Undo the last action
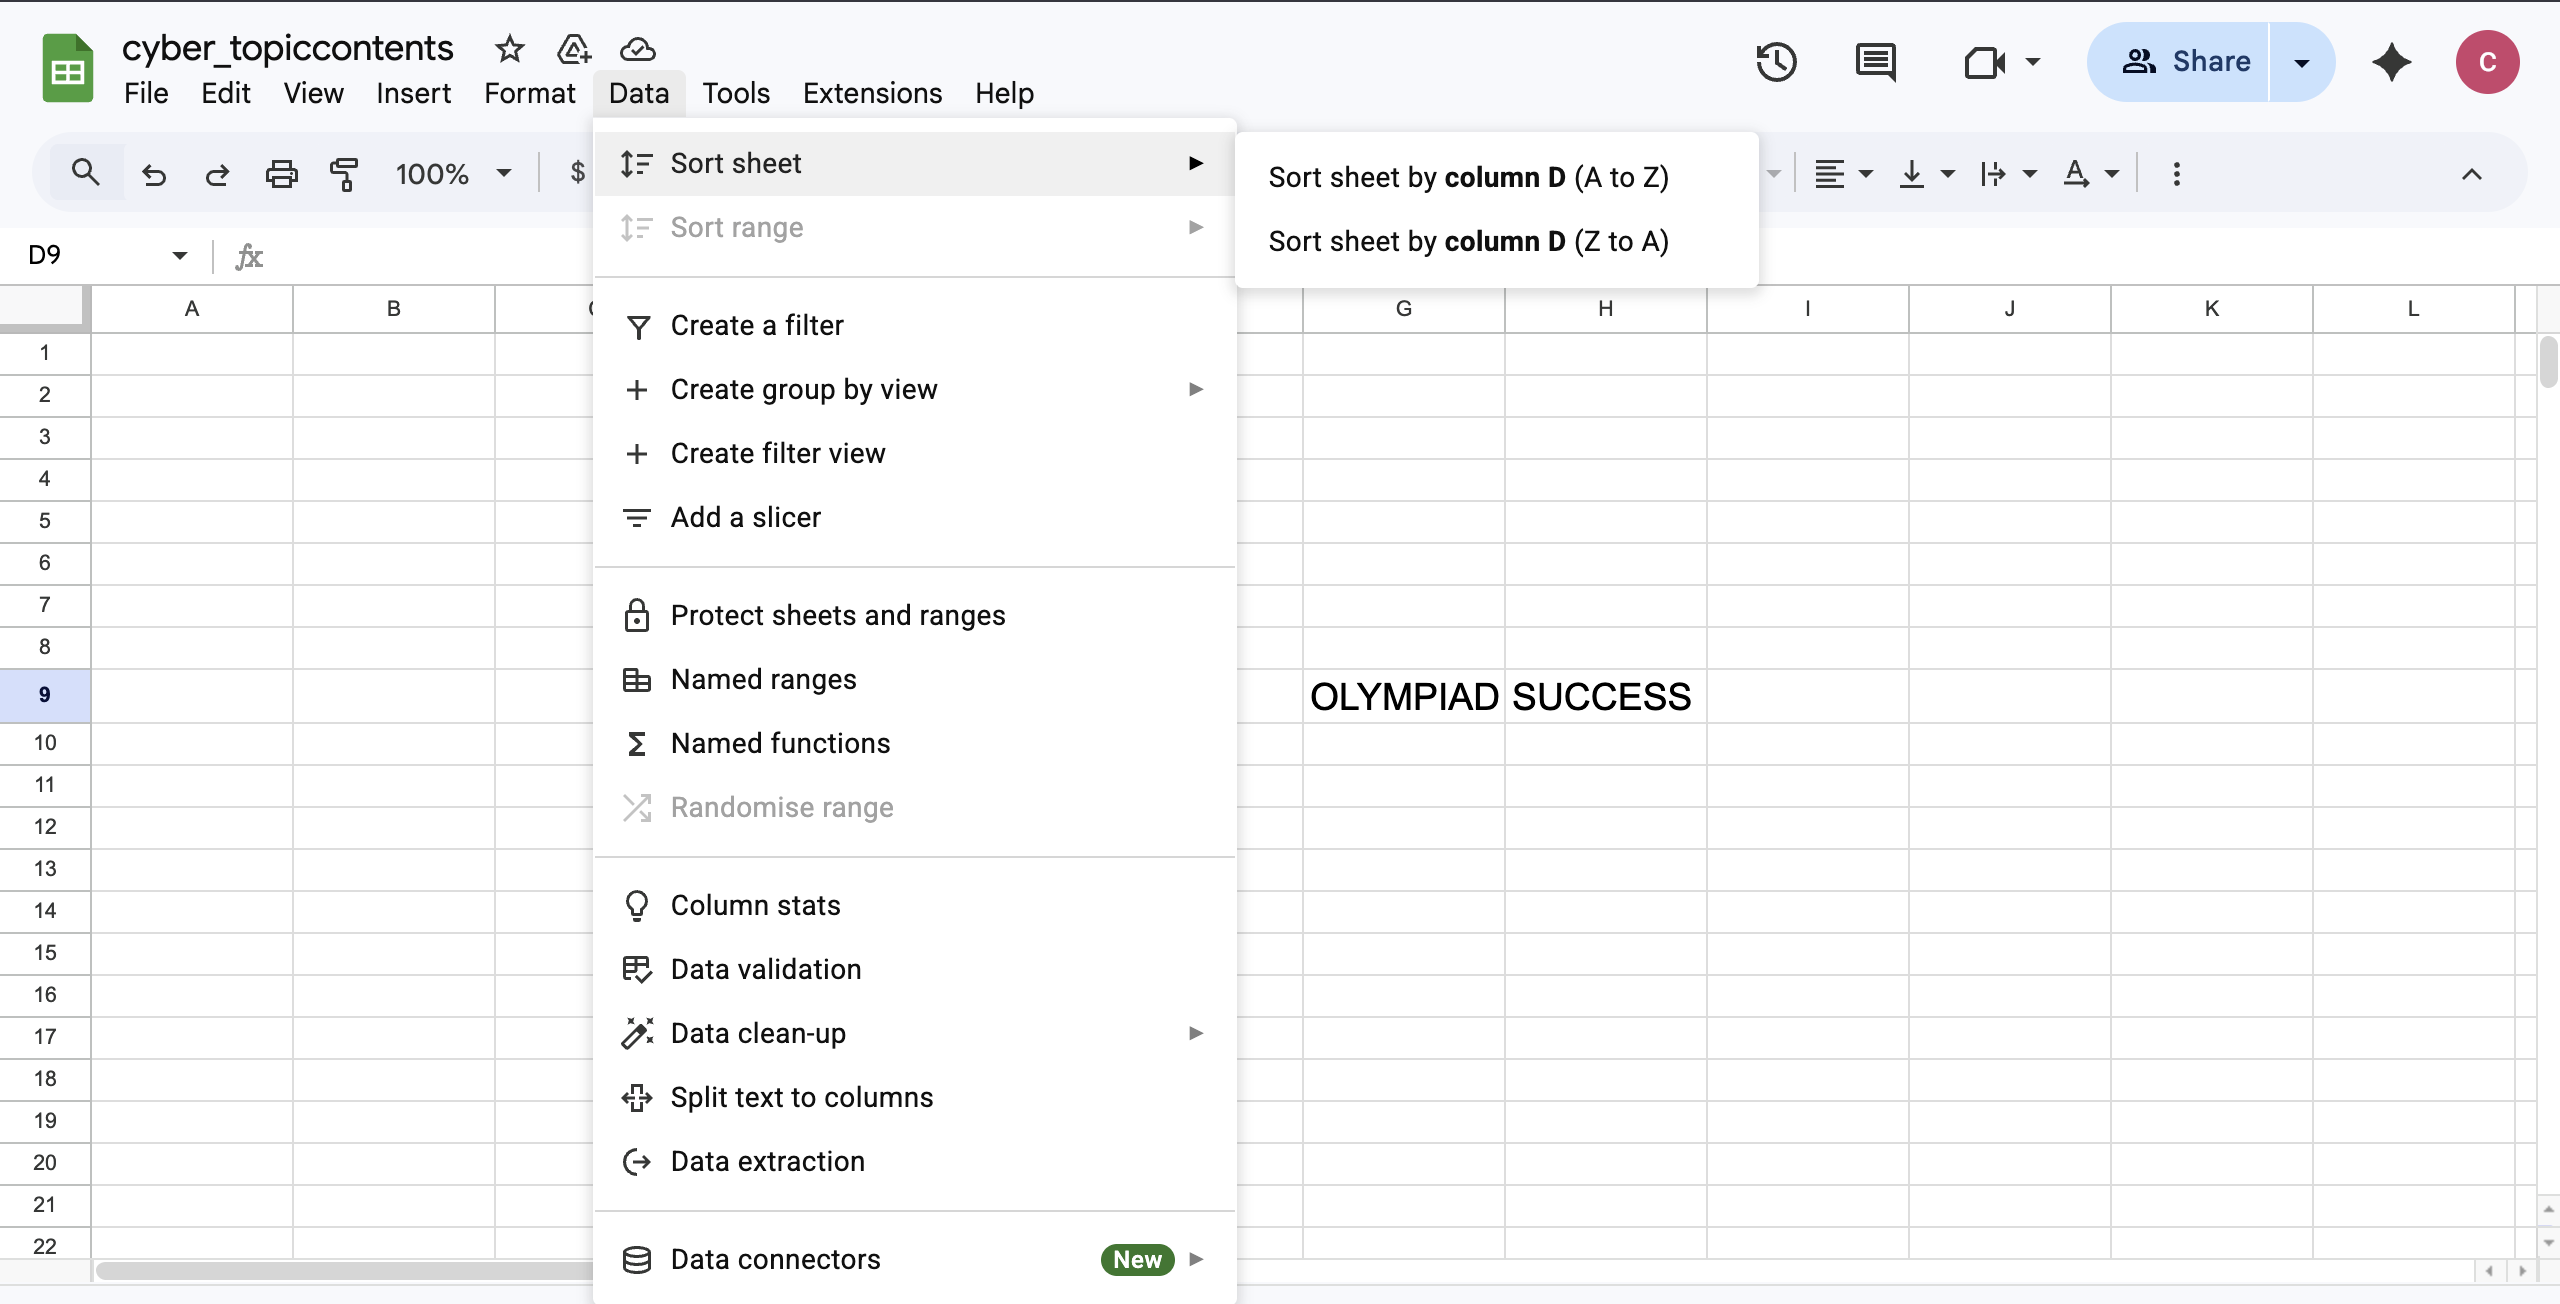This screenshot has width=2560, height=1304. pos(154,172)
